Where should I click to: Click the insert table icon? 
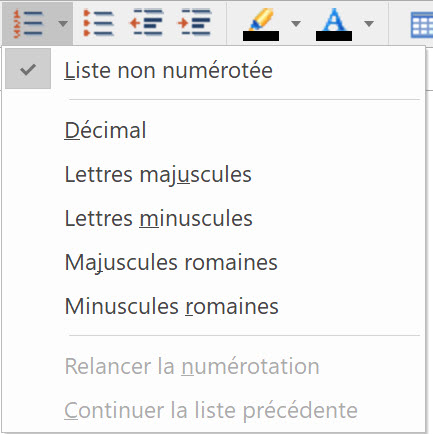point(422,25)
